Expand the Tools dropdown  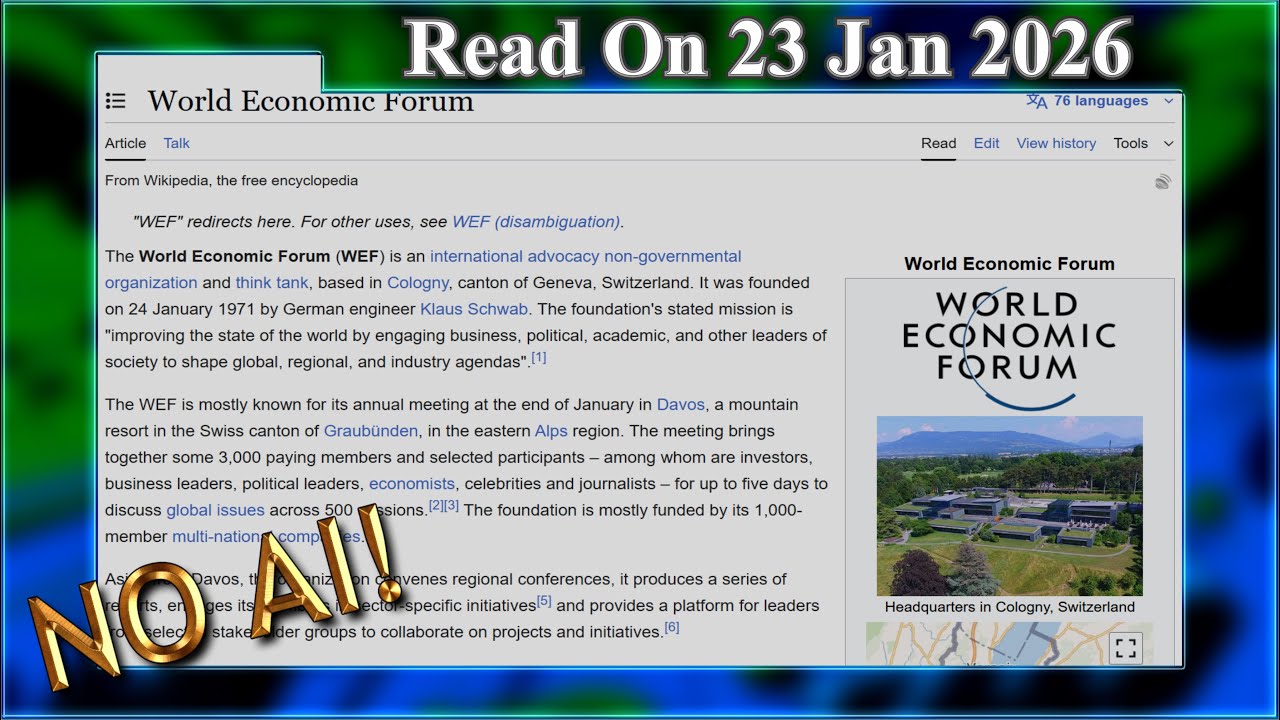coord(1144,143)
